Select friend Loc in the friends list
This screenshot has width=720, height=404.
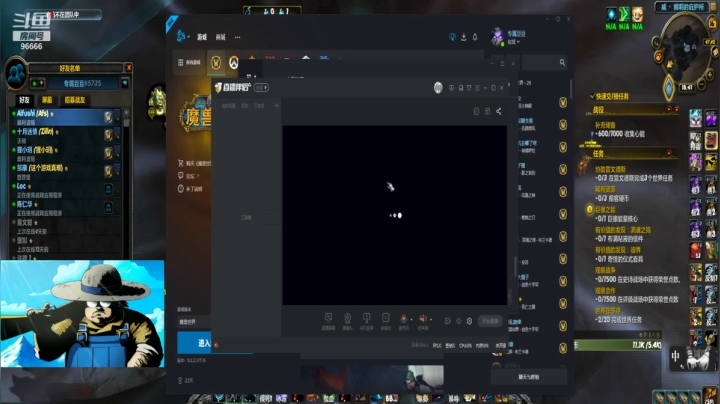pyautogui.click(x=65, y=190)
